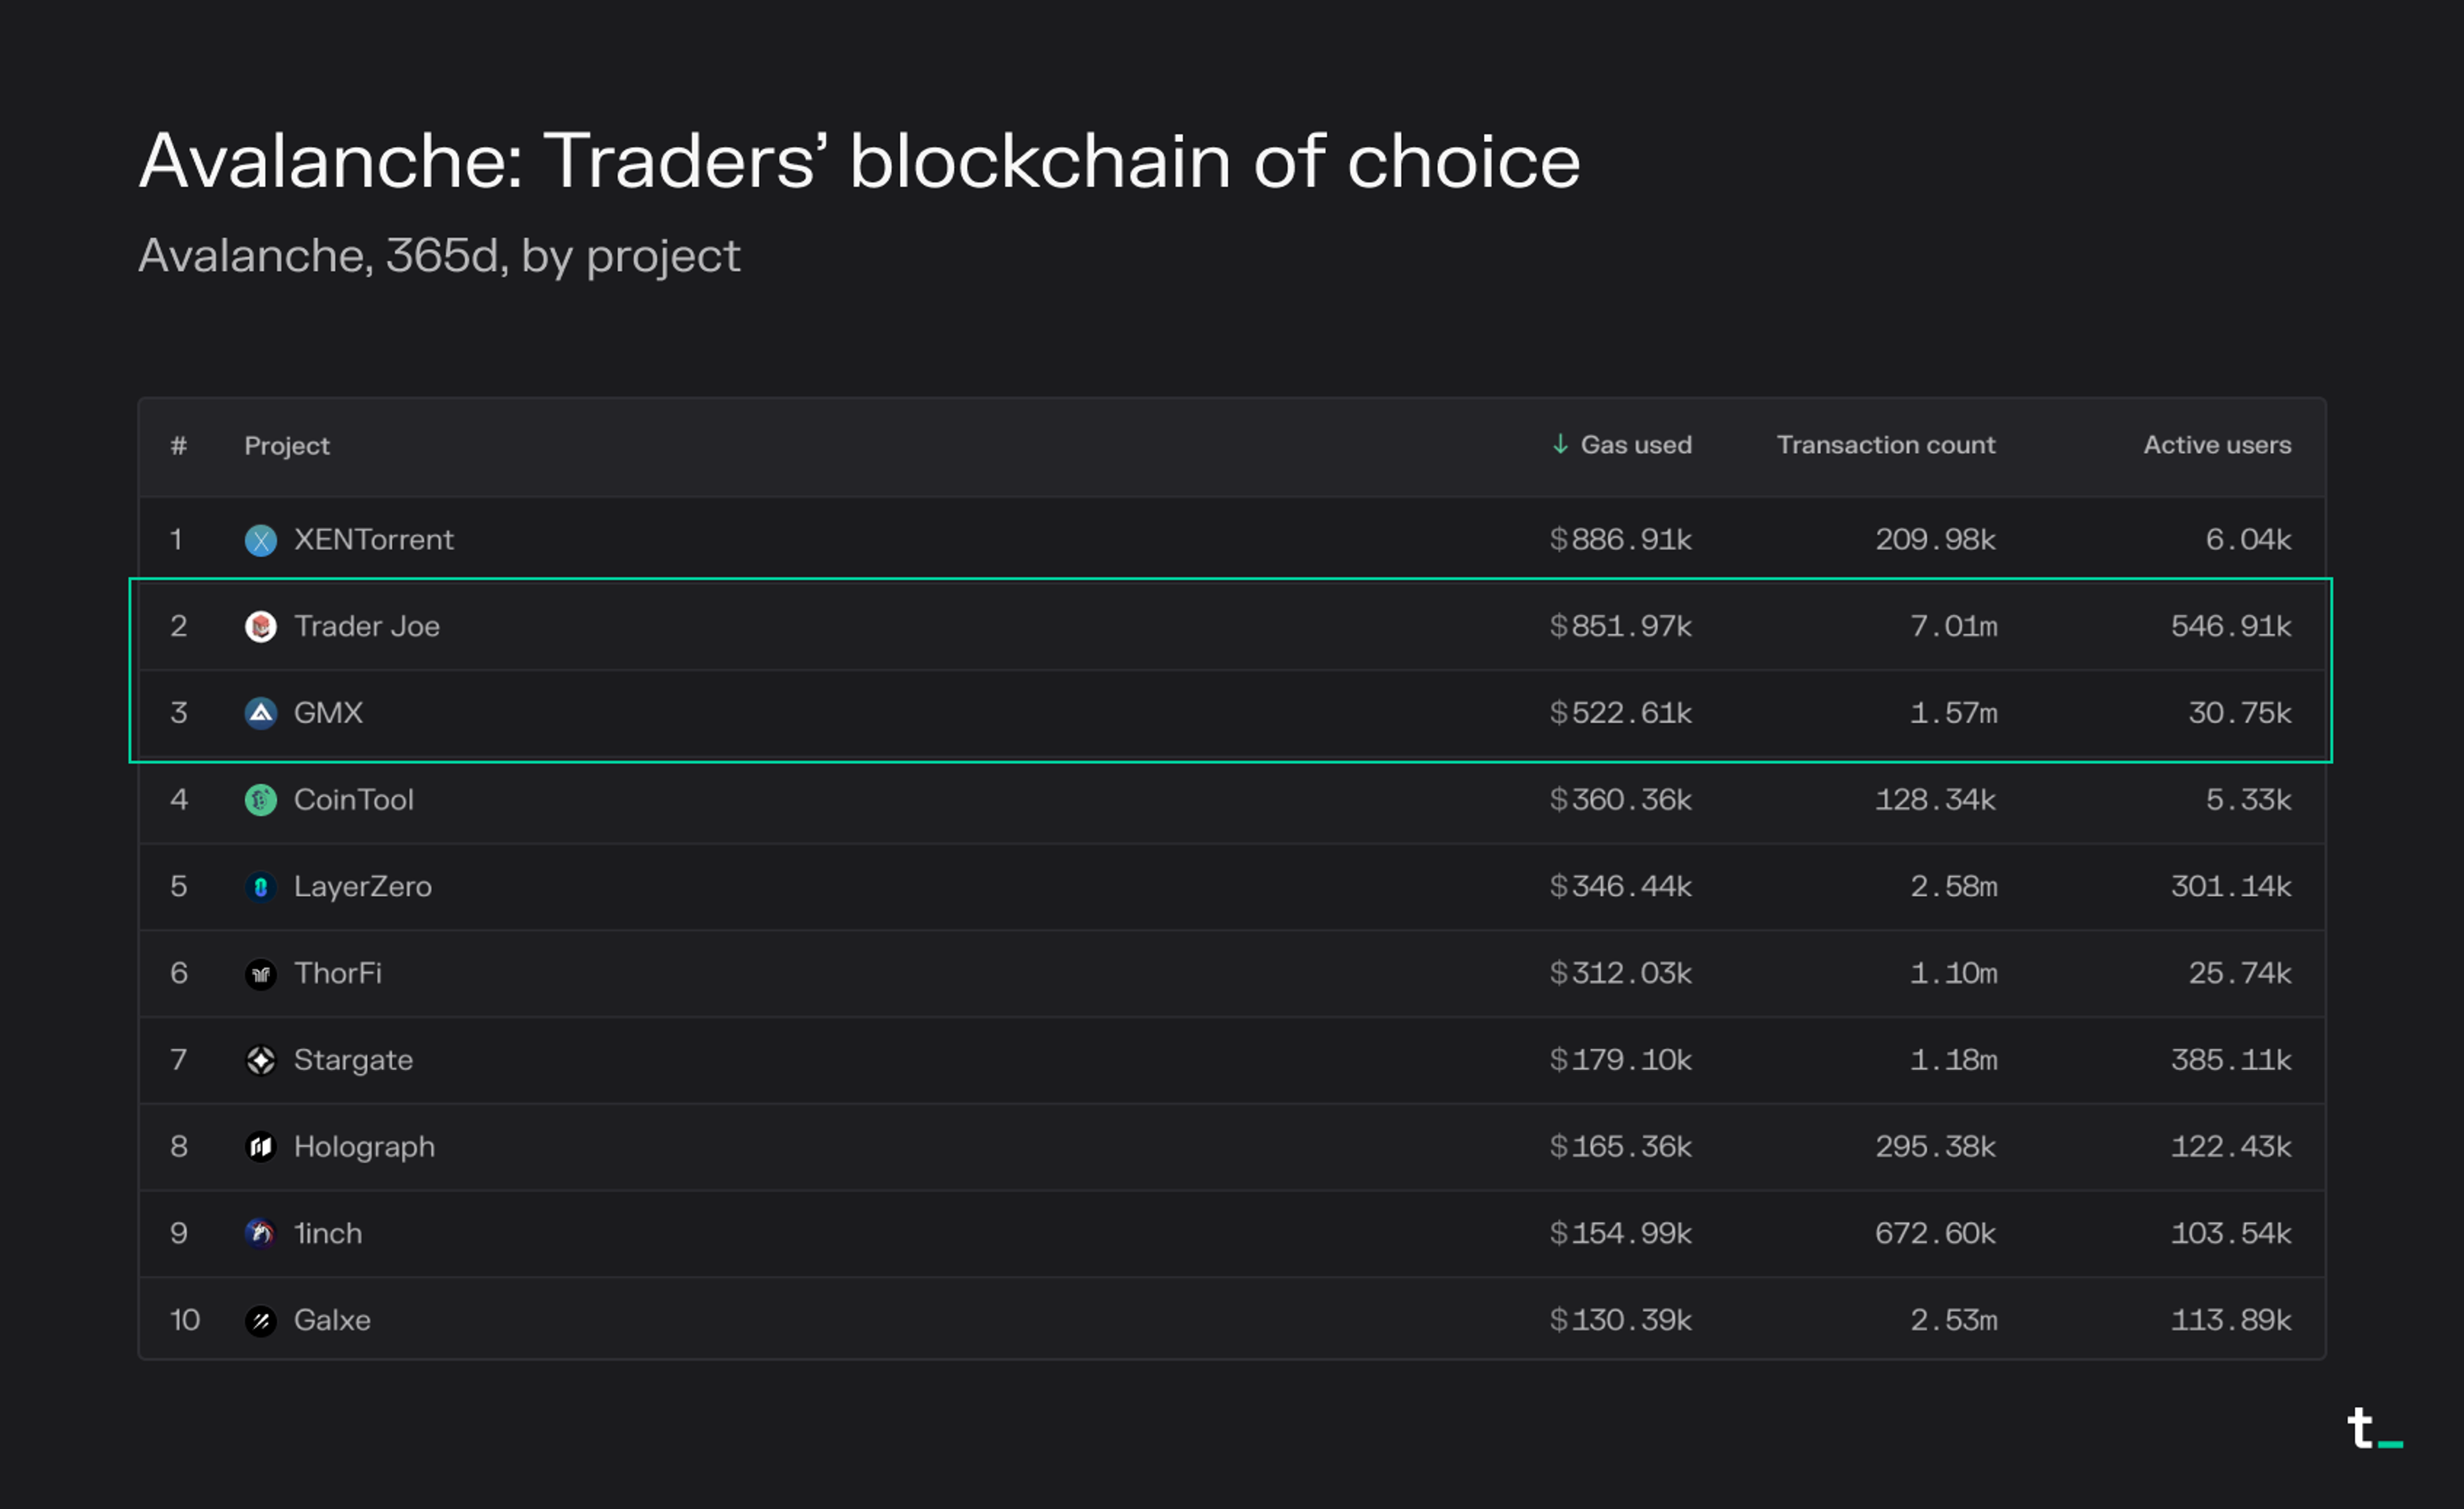Click the Stargate logo icon
Viewport: 2464px width, 1509px height.
pos(261,1060)
